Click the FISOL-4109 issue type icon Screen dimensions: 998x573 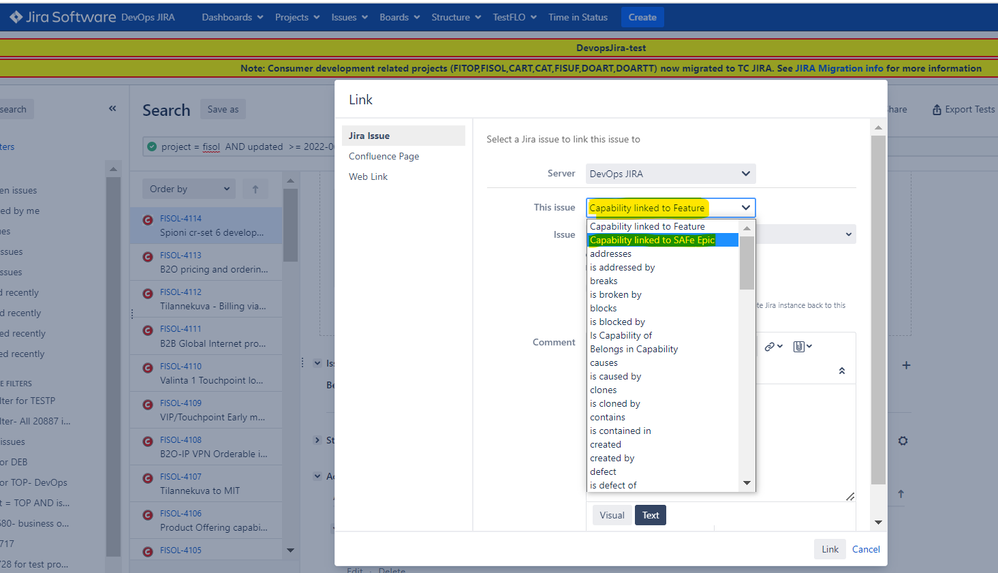[x=148, y=404]
